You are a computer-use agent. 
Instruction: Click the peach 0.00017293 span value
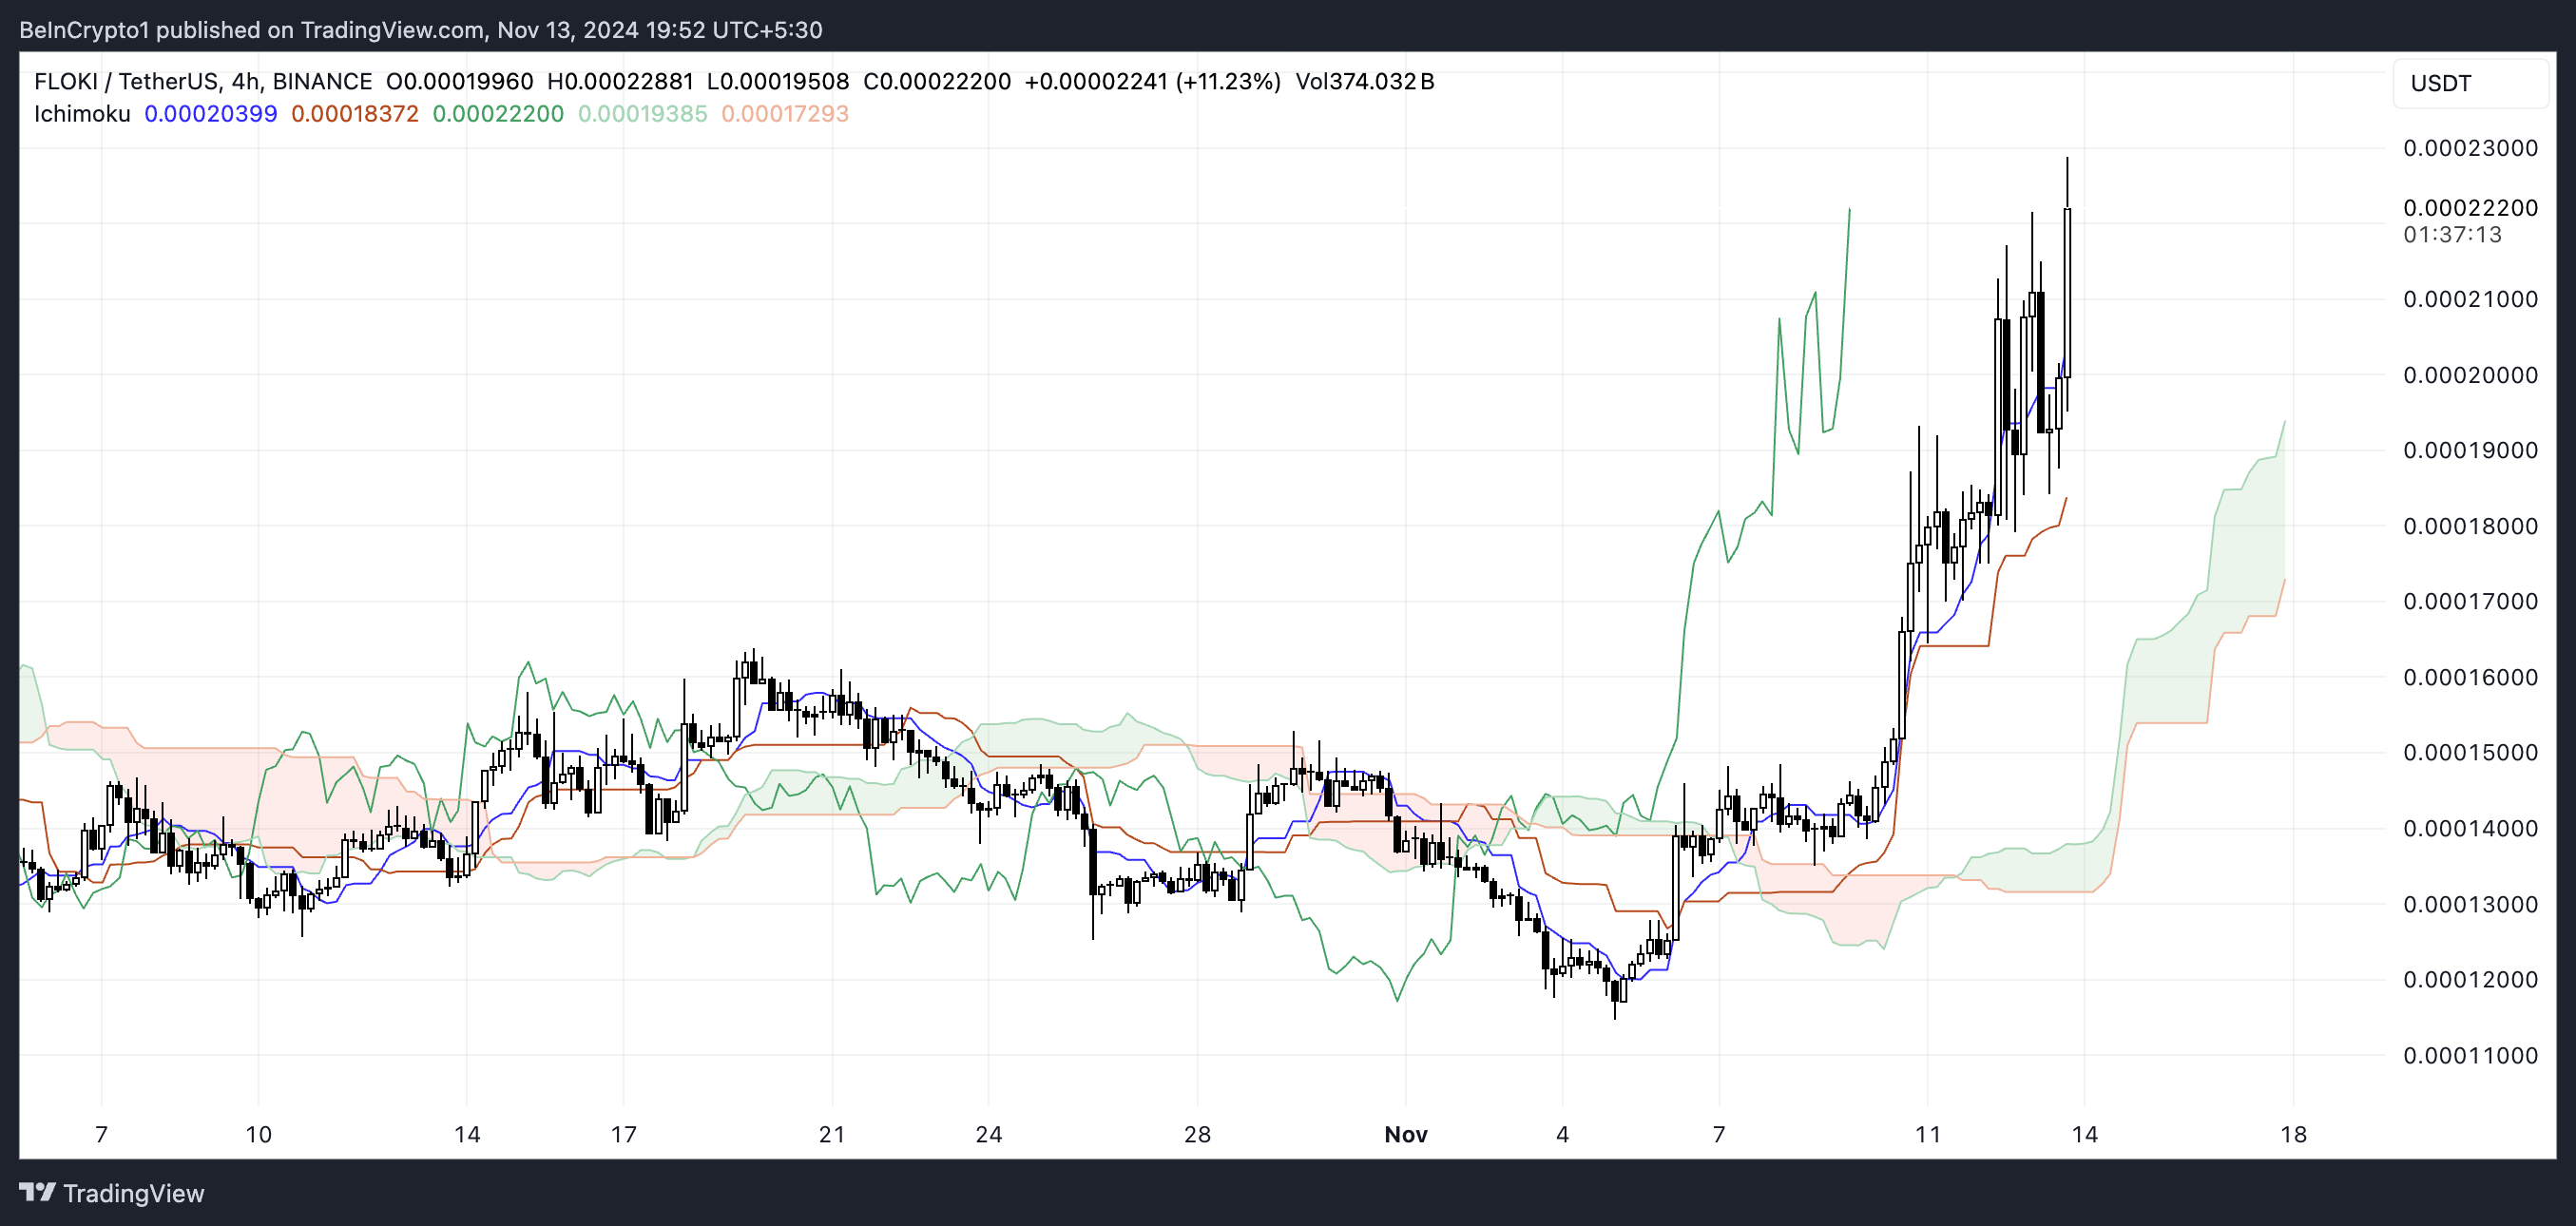pyautogui.click(x=784, y=114)
